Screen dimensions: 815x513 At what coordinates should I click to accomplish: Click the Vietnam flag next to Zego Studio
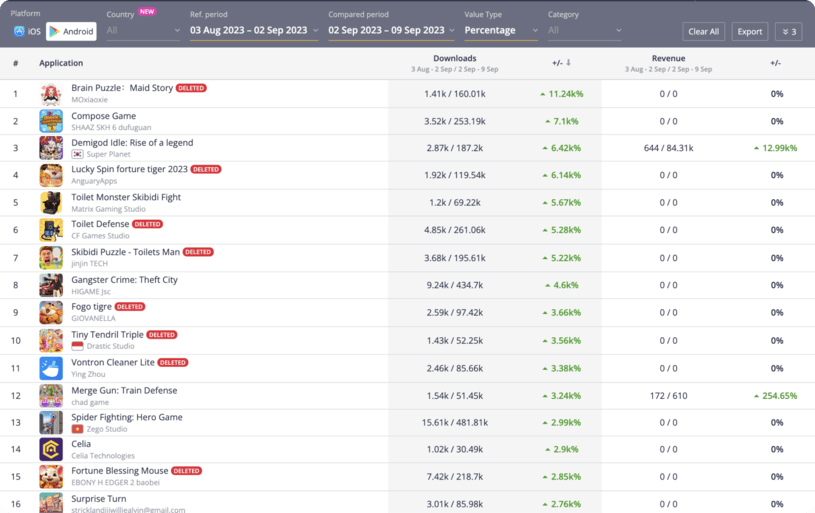pyautogui.click(x=77, y=429)
